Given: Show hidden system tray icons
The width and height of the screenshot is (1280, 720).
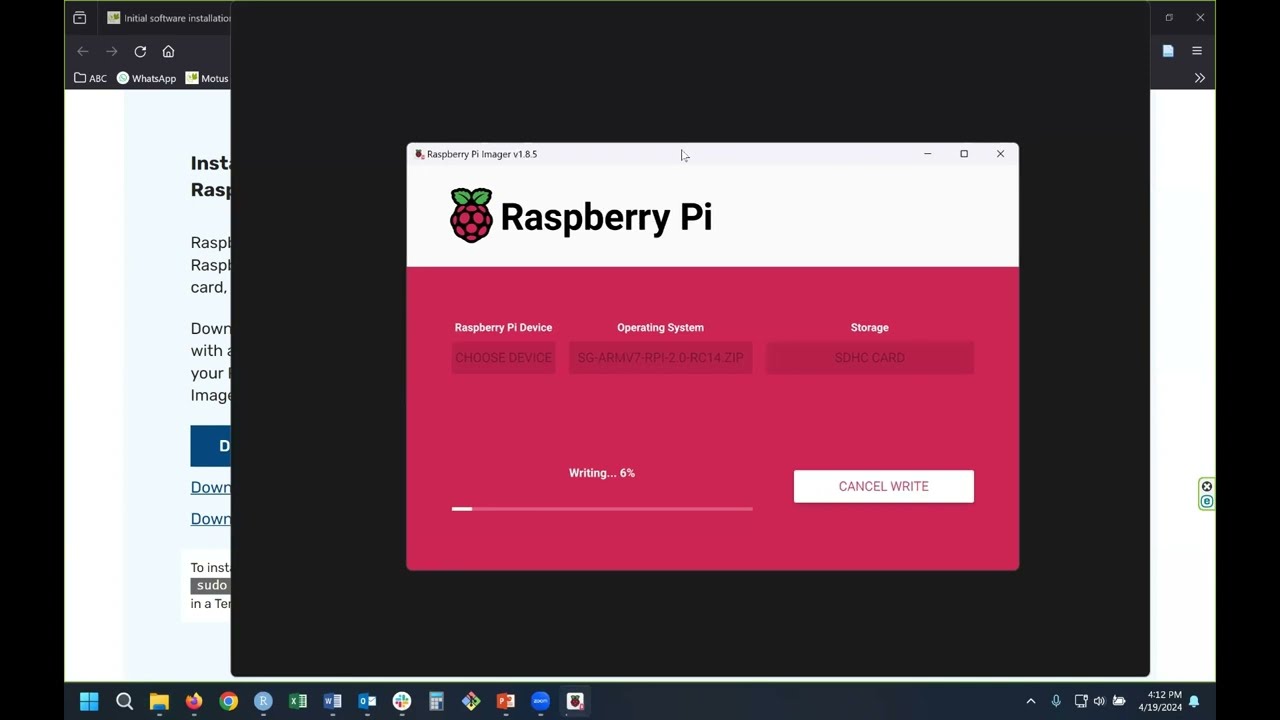Looking at the screenshot, I should point(1031,701).
